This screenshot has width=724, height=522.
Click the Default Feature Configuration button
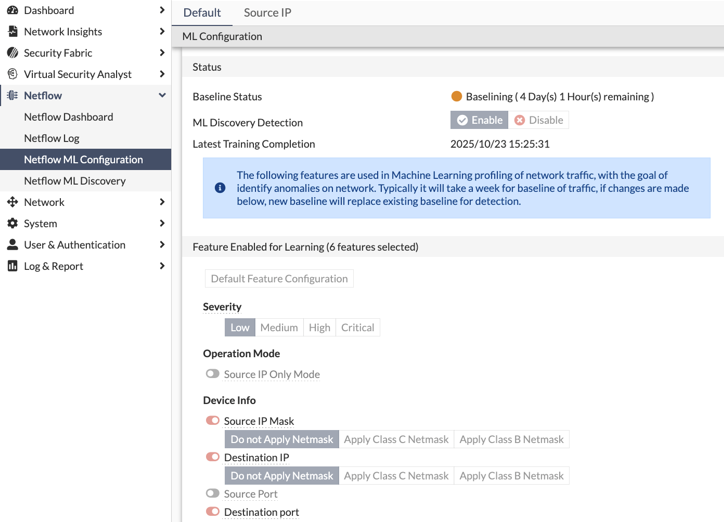279,279
